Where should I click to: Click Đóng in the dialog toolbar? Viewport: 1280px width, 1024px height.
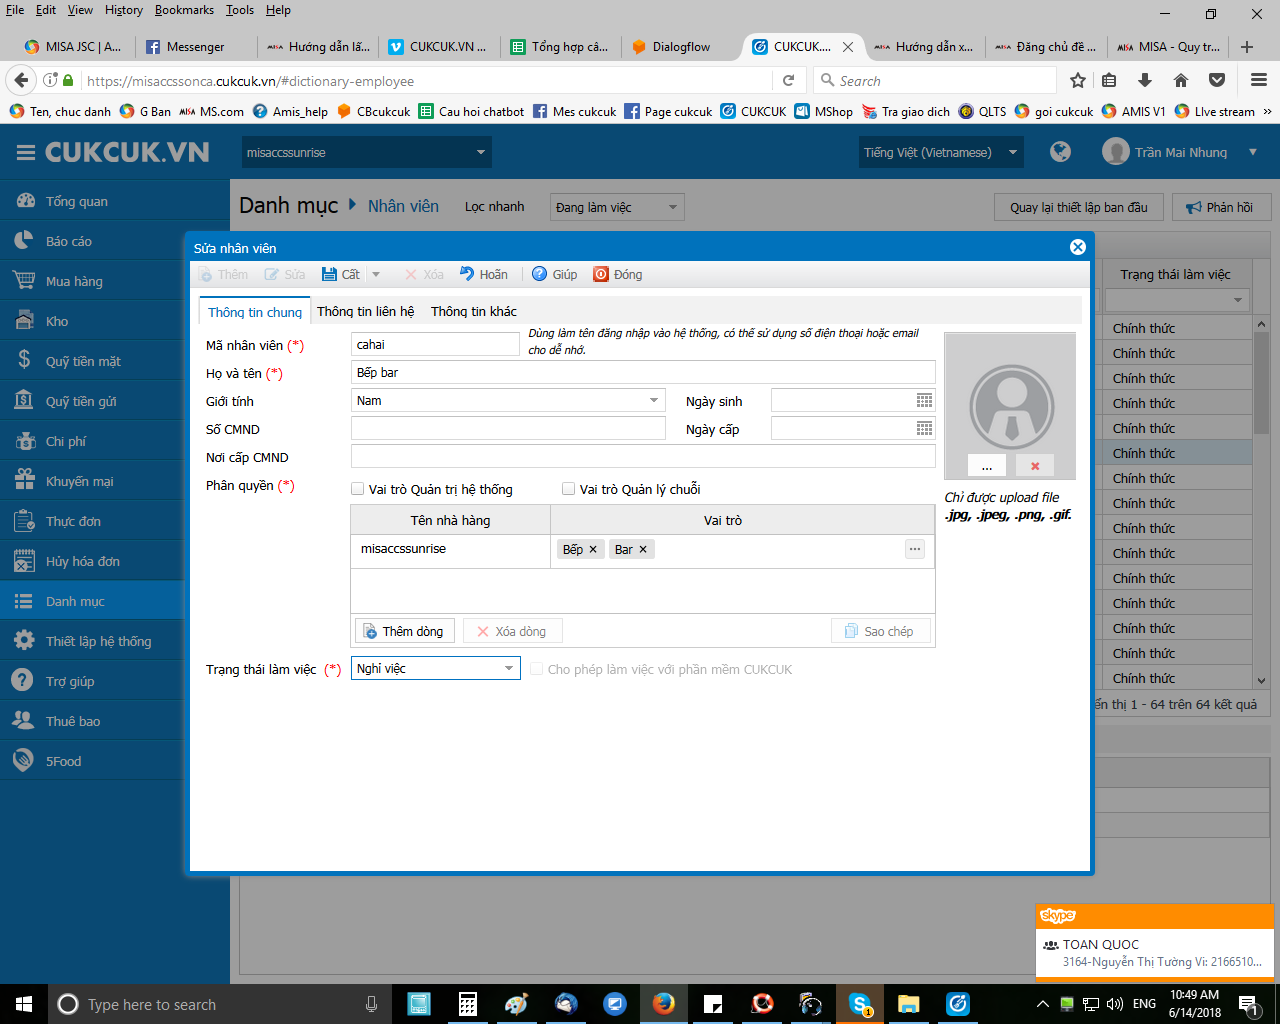(x=618, y=274)
